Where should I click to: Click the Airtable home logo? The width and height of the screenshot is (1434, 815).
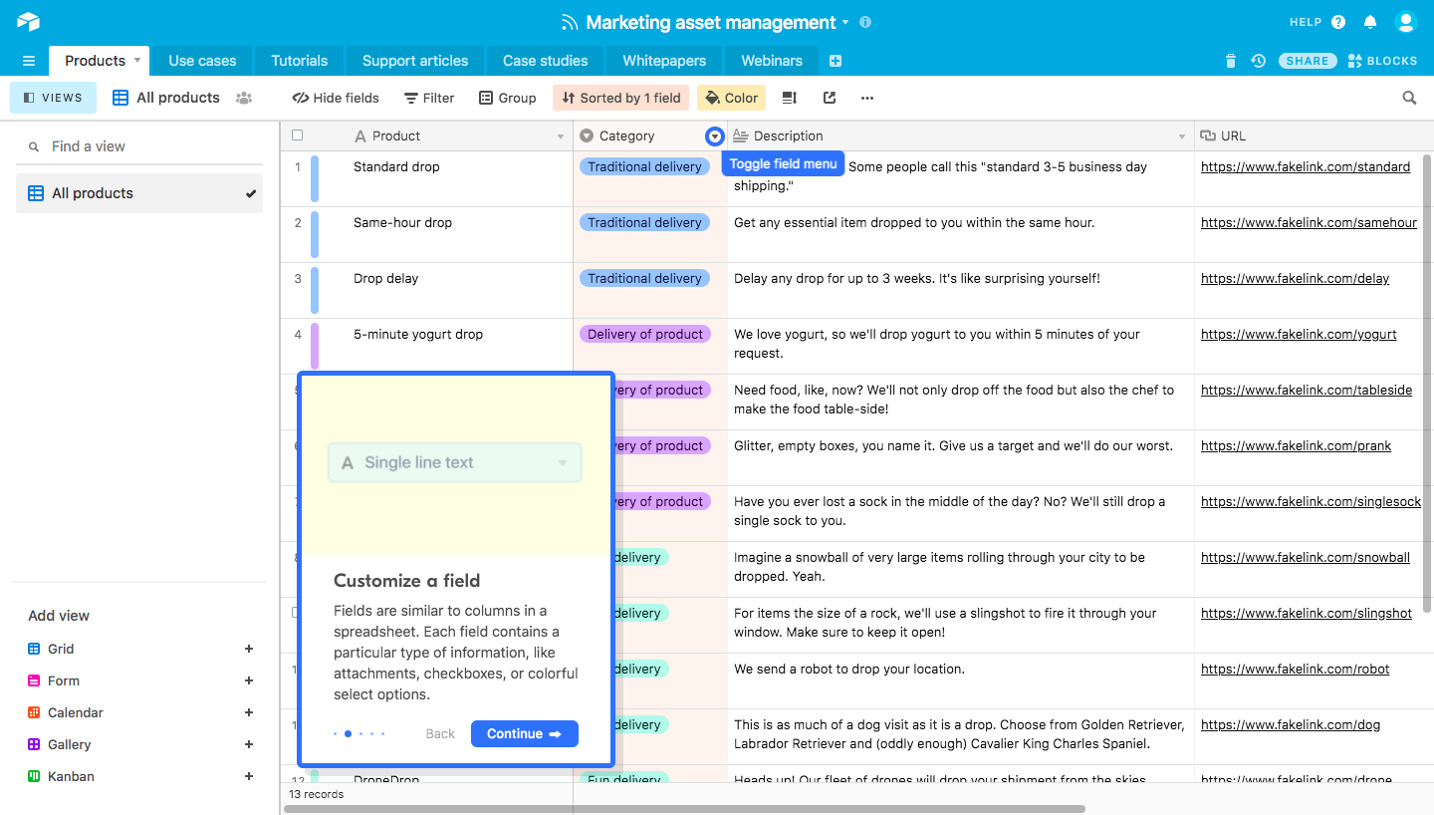(28, 21)
